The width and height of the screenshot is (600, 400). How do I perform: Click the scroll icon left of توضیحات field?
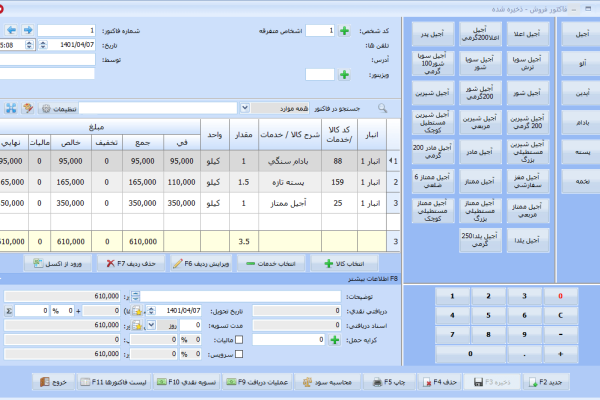coord(135,296)
